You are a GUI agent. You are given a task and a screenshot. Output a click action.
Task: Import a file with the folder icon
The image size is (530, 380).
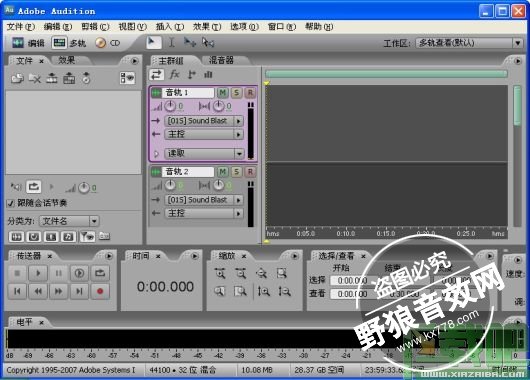(17, 78)
